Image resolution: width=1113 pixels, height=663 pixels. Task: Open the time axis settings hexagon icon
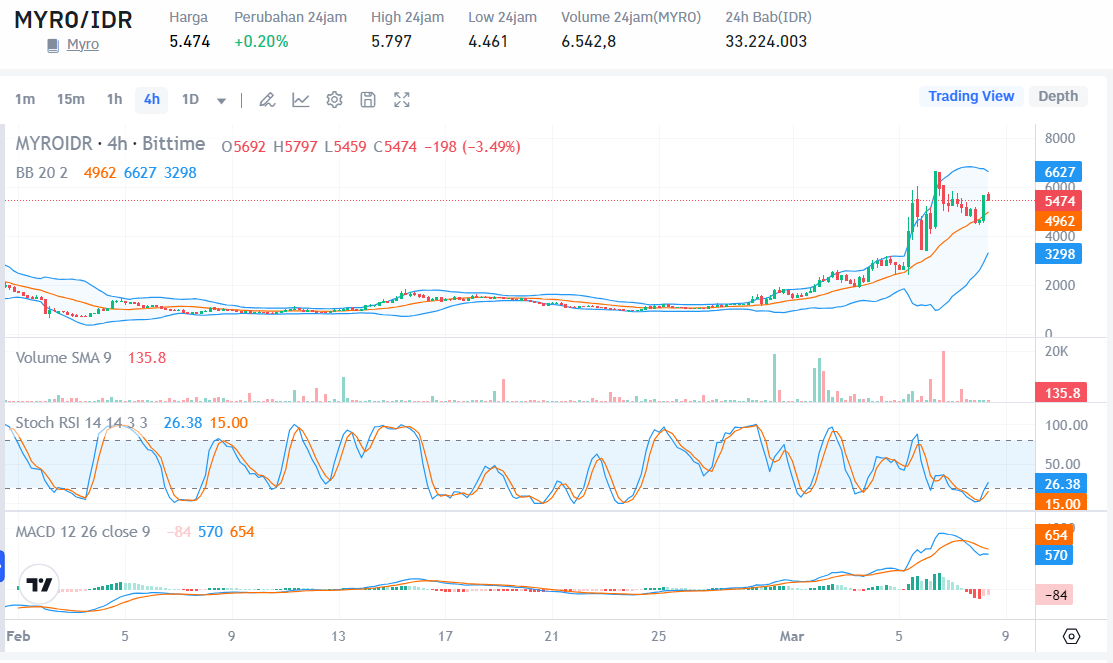point(1071,636)
